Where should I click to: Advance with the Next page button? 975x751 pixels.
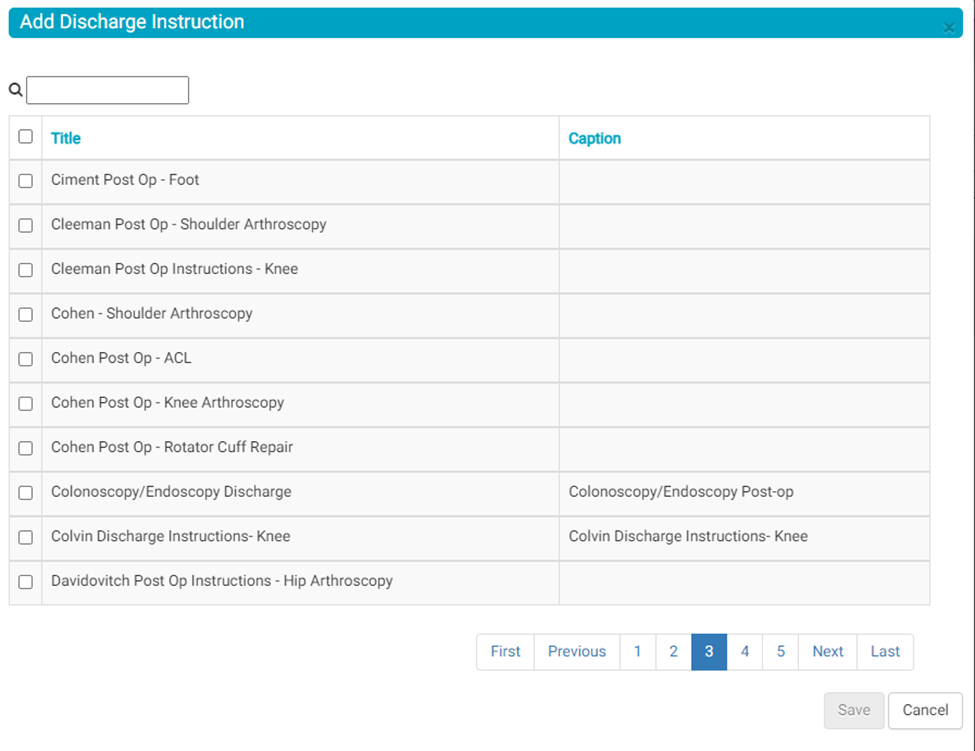point(827,651)
